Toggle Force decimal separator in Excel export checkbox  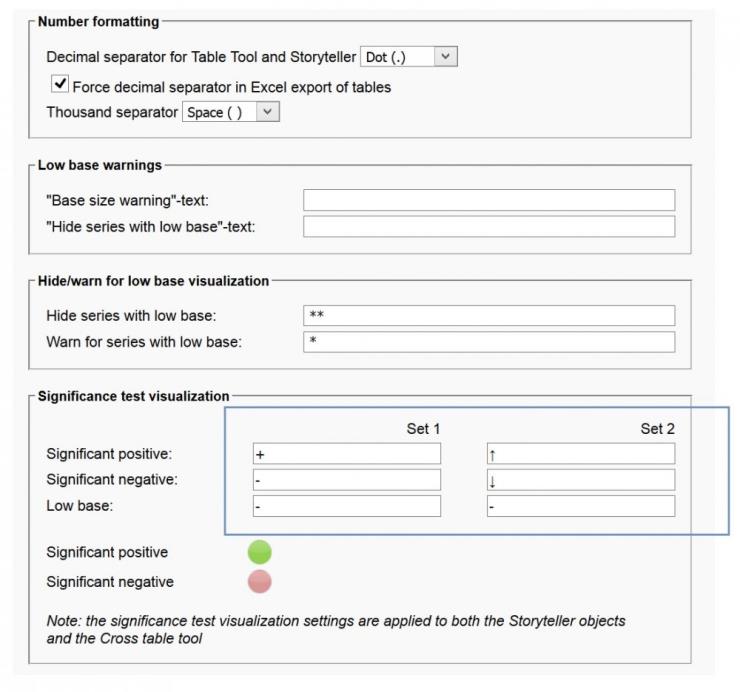pyautogui.click(x=60, y=85)
